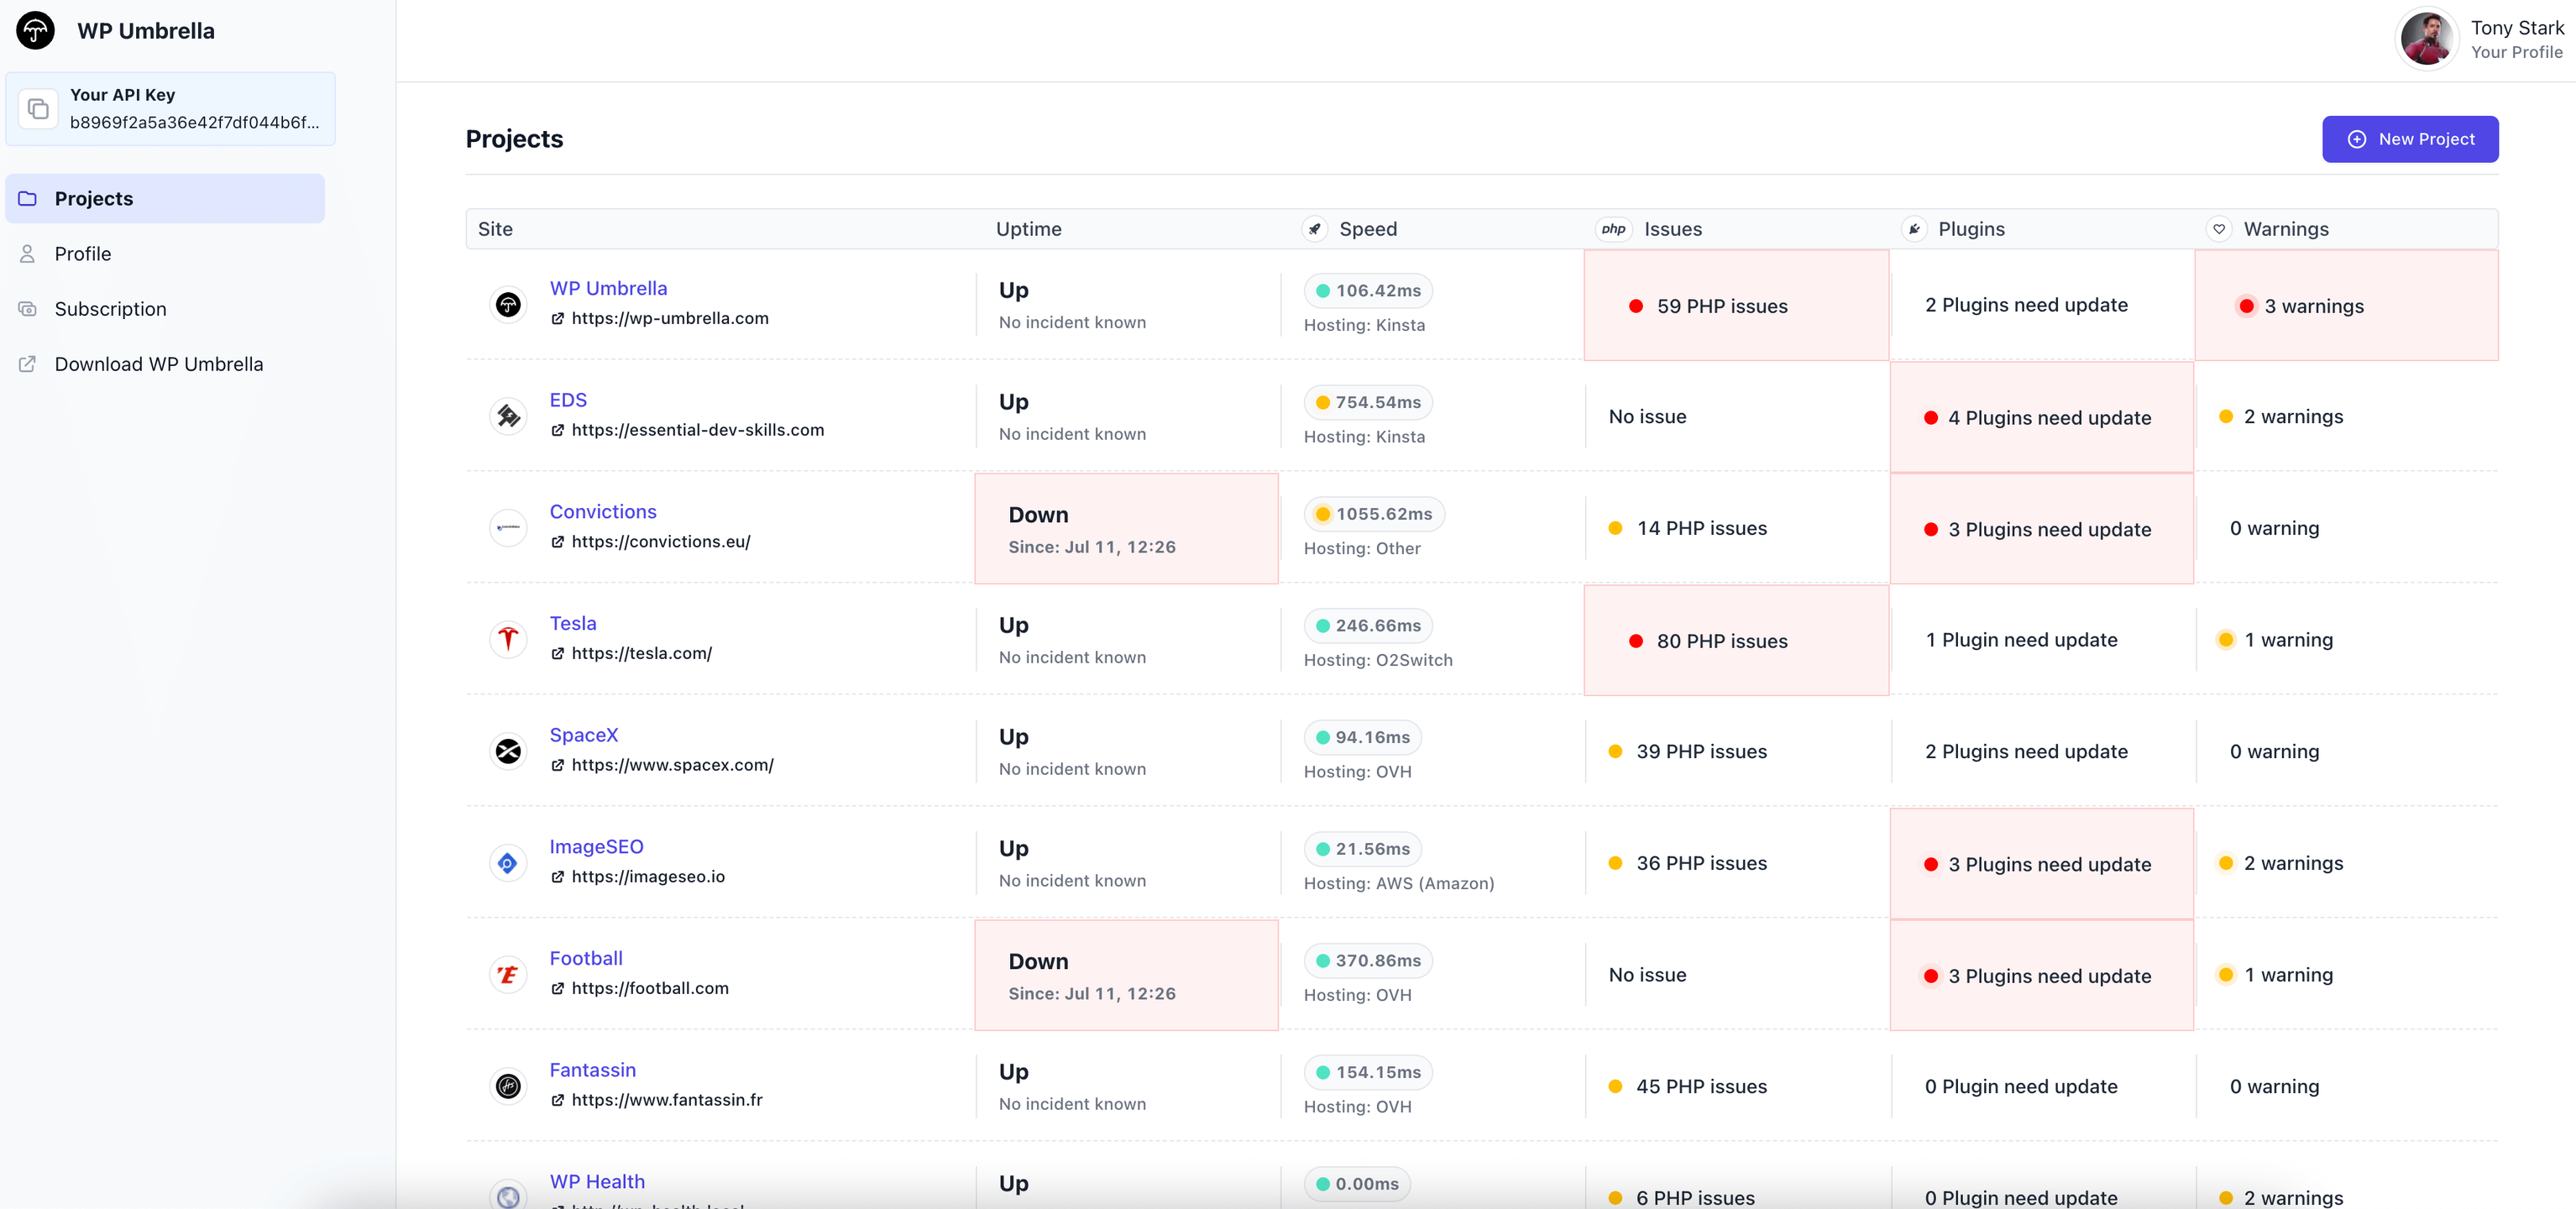Click the SpaceX site logo icon
Image resolution: width=2576 pixels, height=1209 pixels.
point(508,750)
